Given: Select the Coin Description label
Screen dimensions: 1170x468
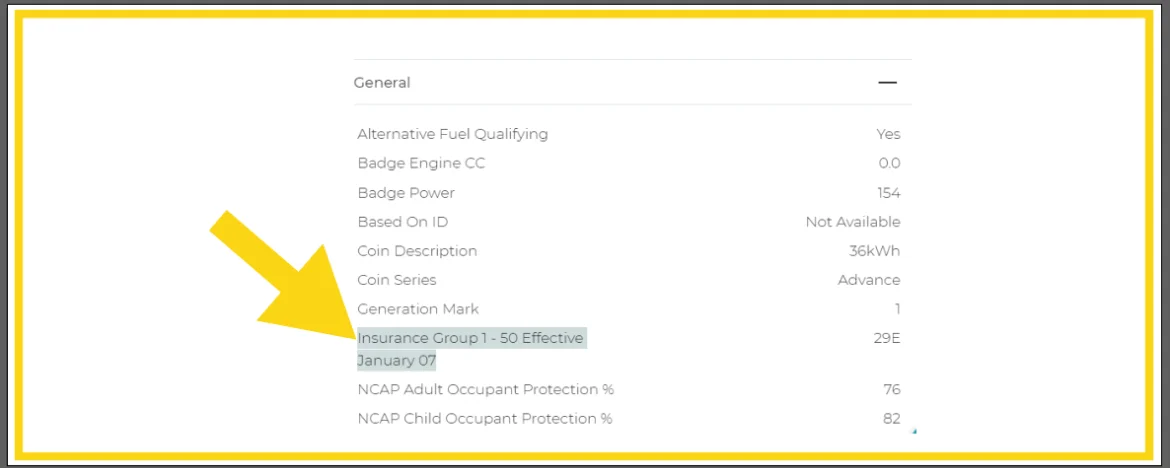Looking at the screenshot, I should tap(417, 251).
